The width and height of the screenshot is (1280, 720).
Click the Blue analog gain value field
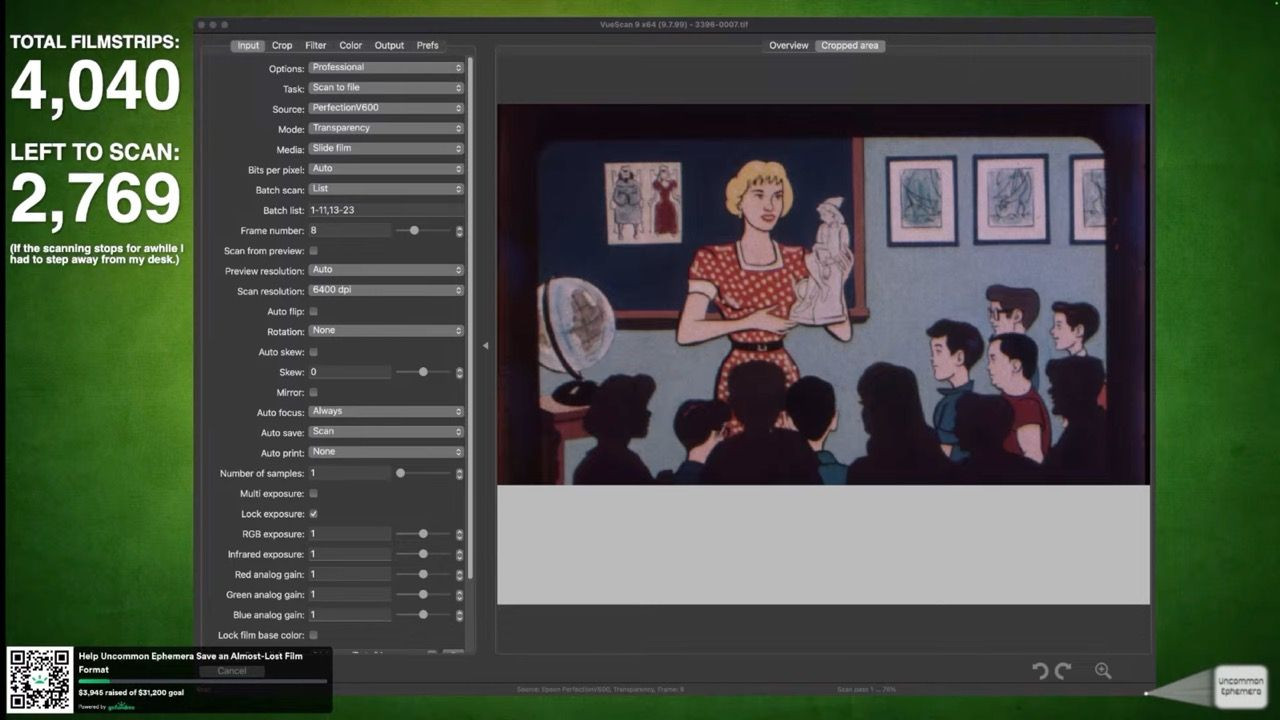pos(349,615)
